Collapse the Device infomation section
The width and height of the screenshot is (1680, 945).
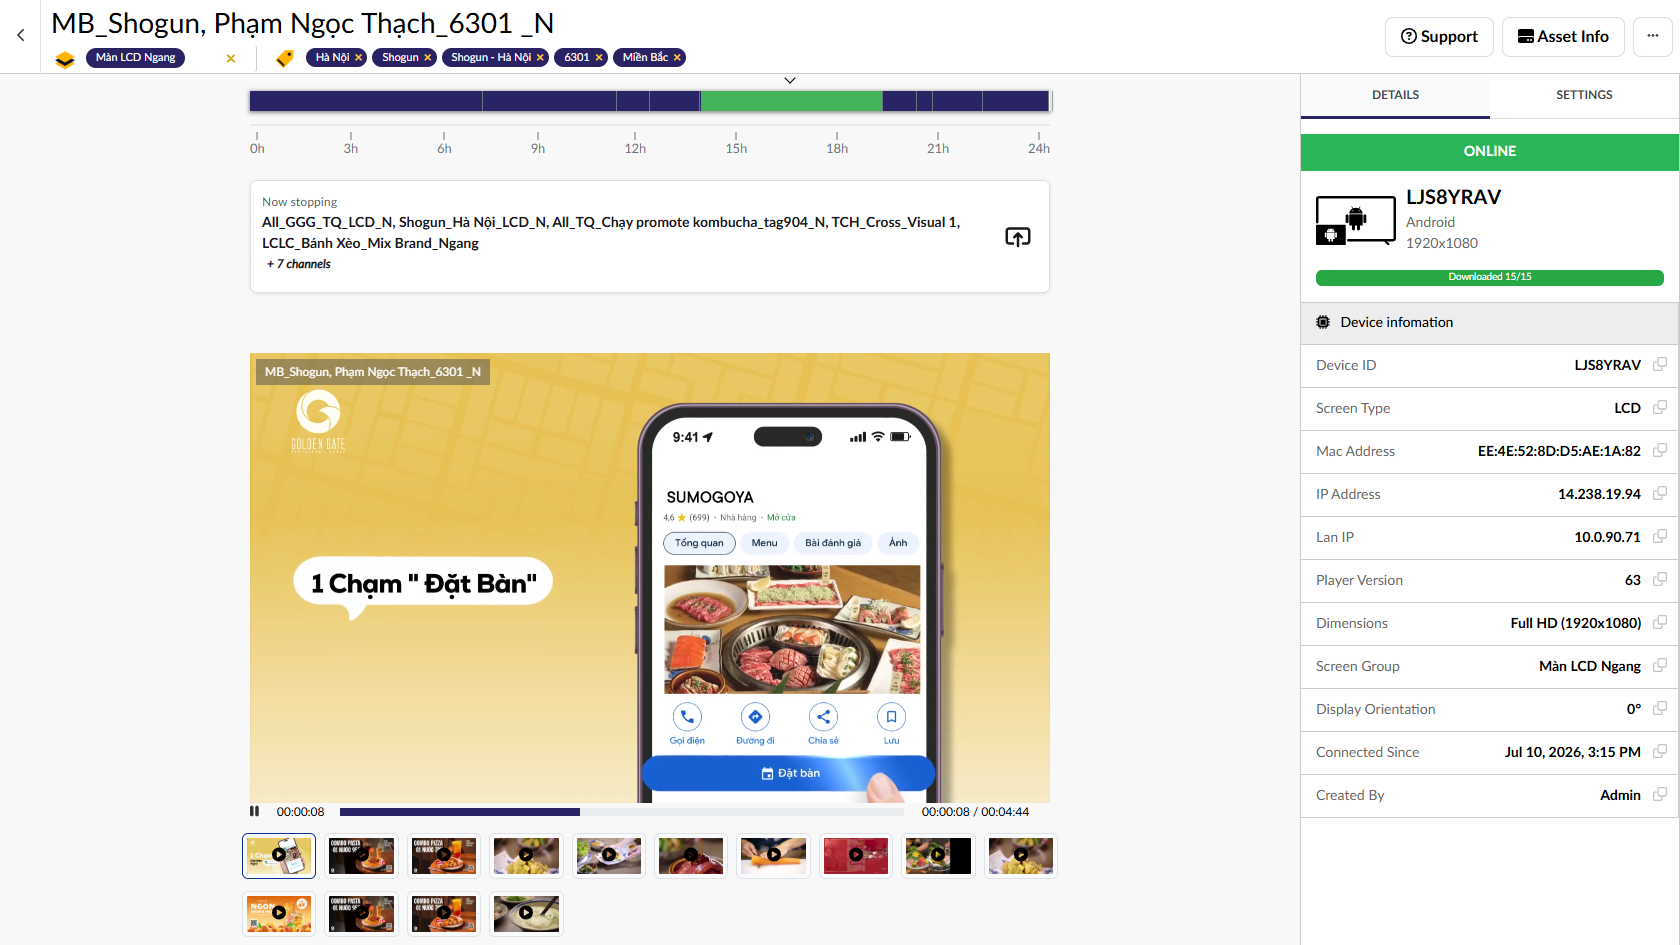click(x=1490, y=322)
